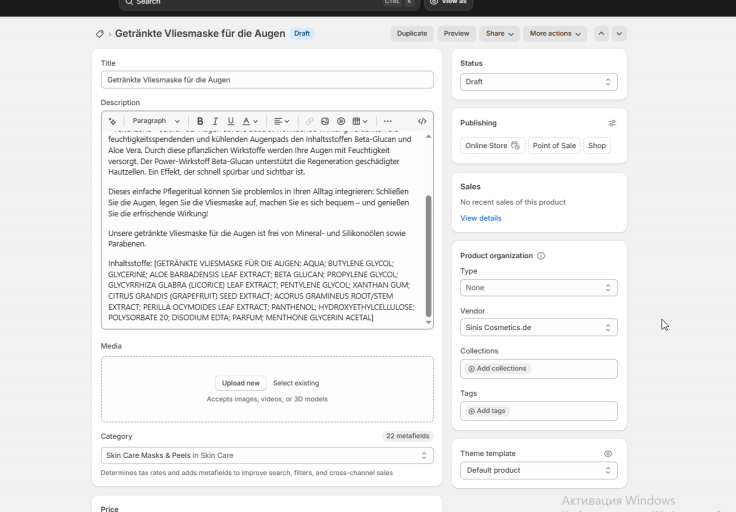736x512 pixels.
Task: Toggle italic formatting in description editor
Action: (215, 121)
